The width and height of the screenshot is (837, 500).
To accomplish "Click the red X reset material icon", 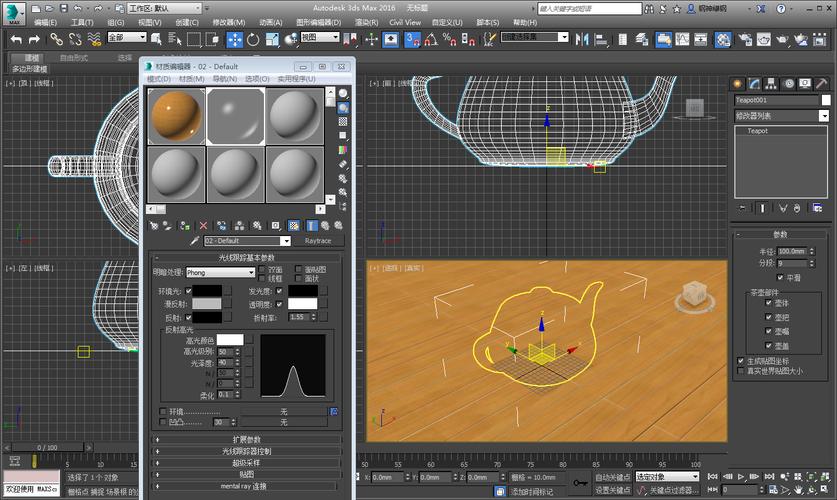I will click(204, 226).
